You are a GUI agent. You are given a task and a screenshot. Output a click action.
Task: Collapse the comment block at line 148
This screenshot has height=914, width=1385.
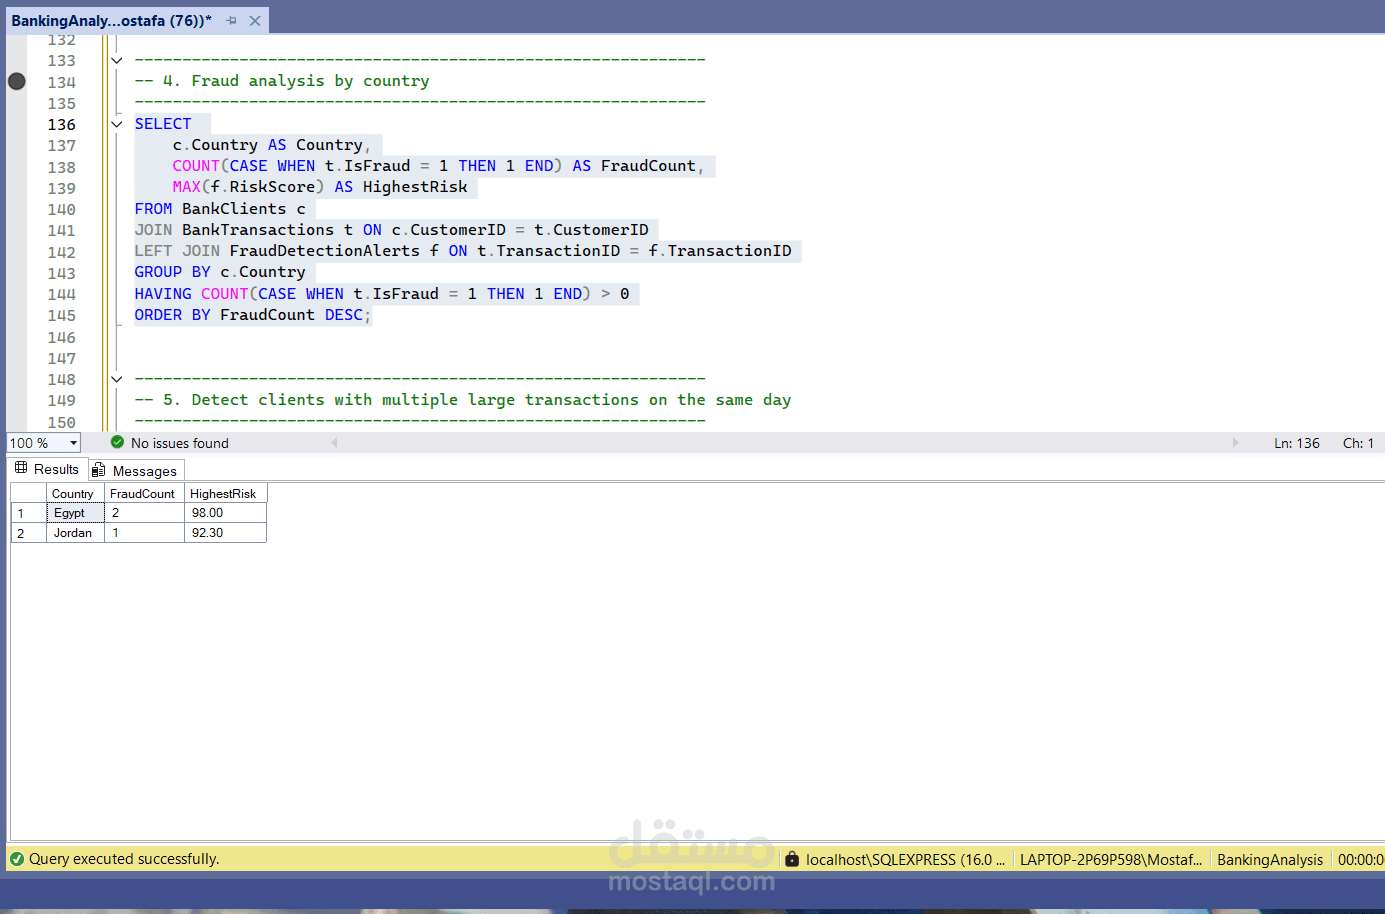click(x=117, y=379)
